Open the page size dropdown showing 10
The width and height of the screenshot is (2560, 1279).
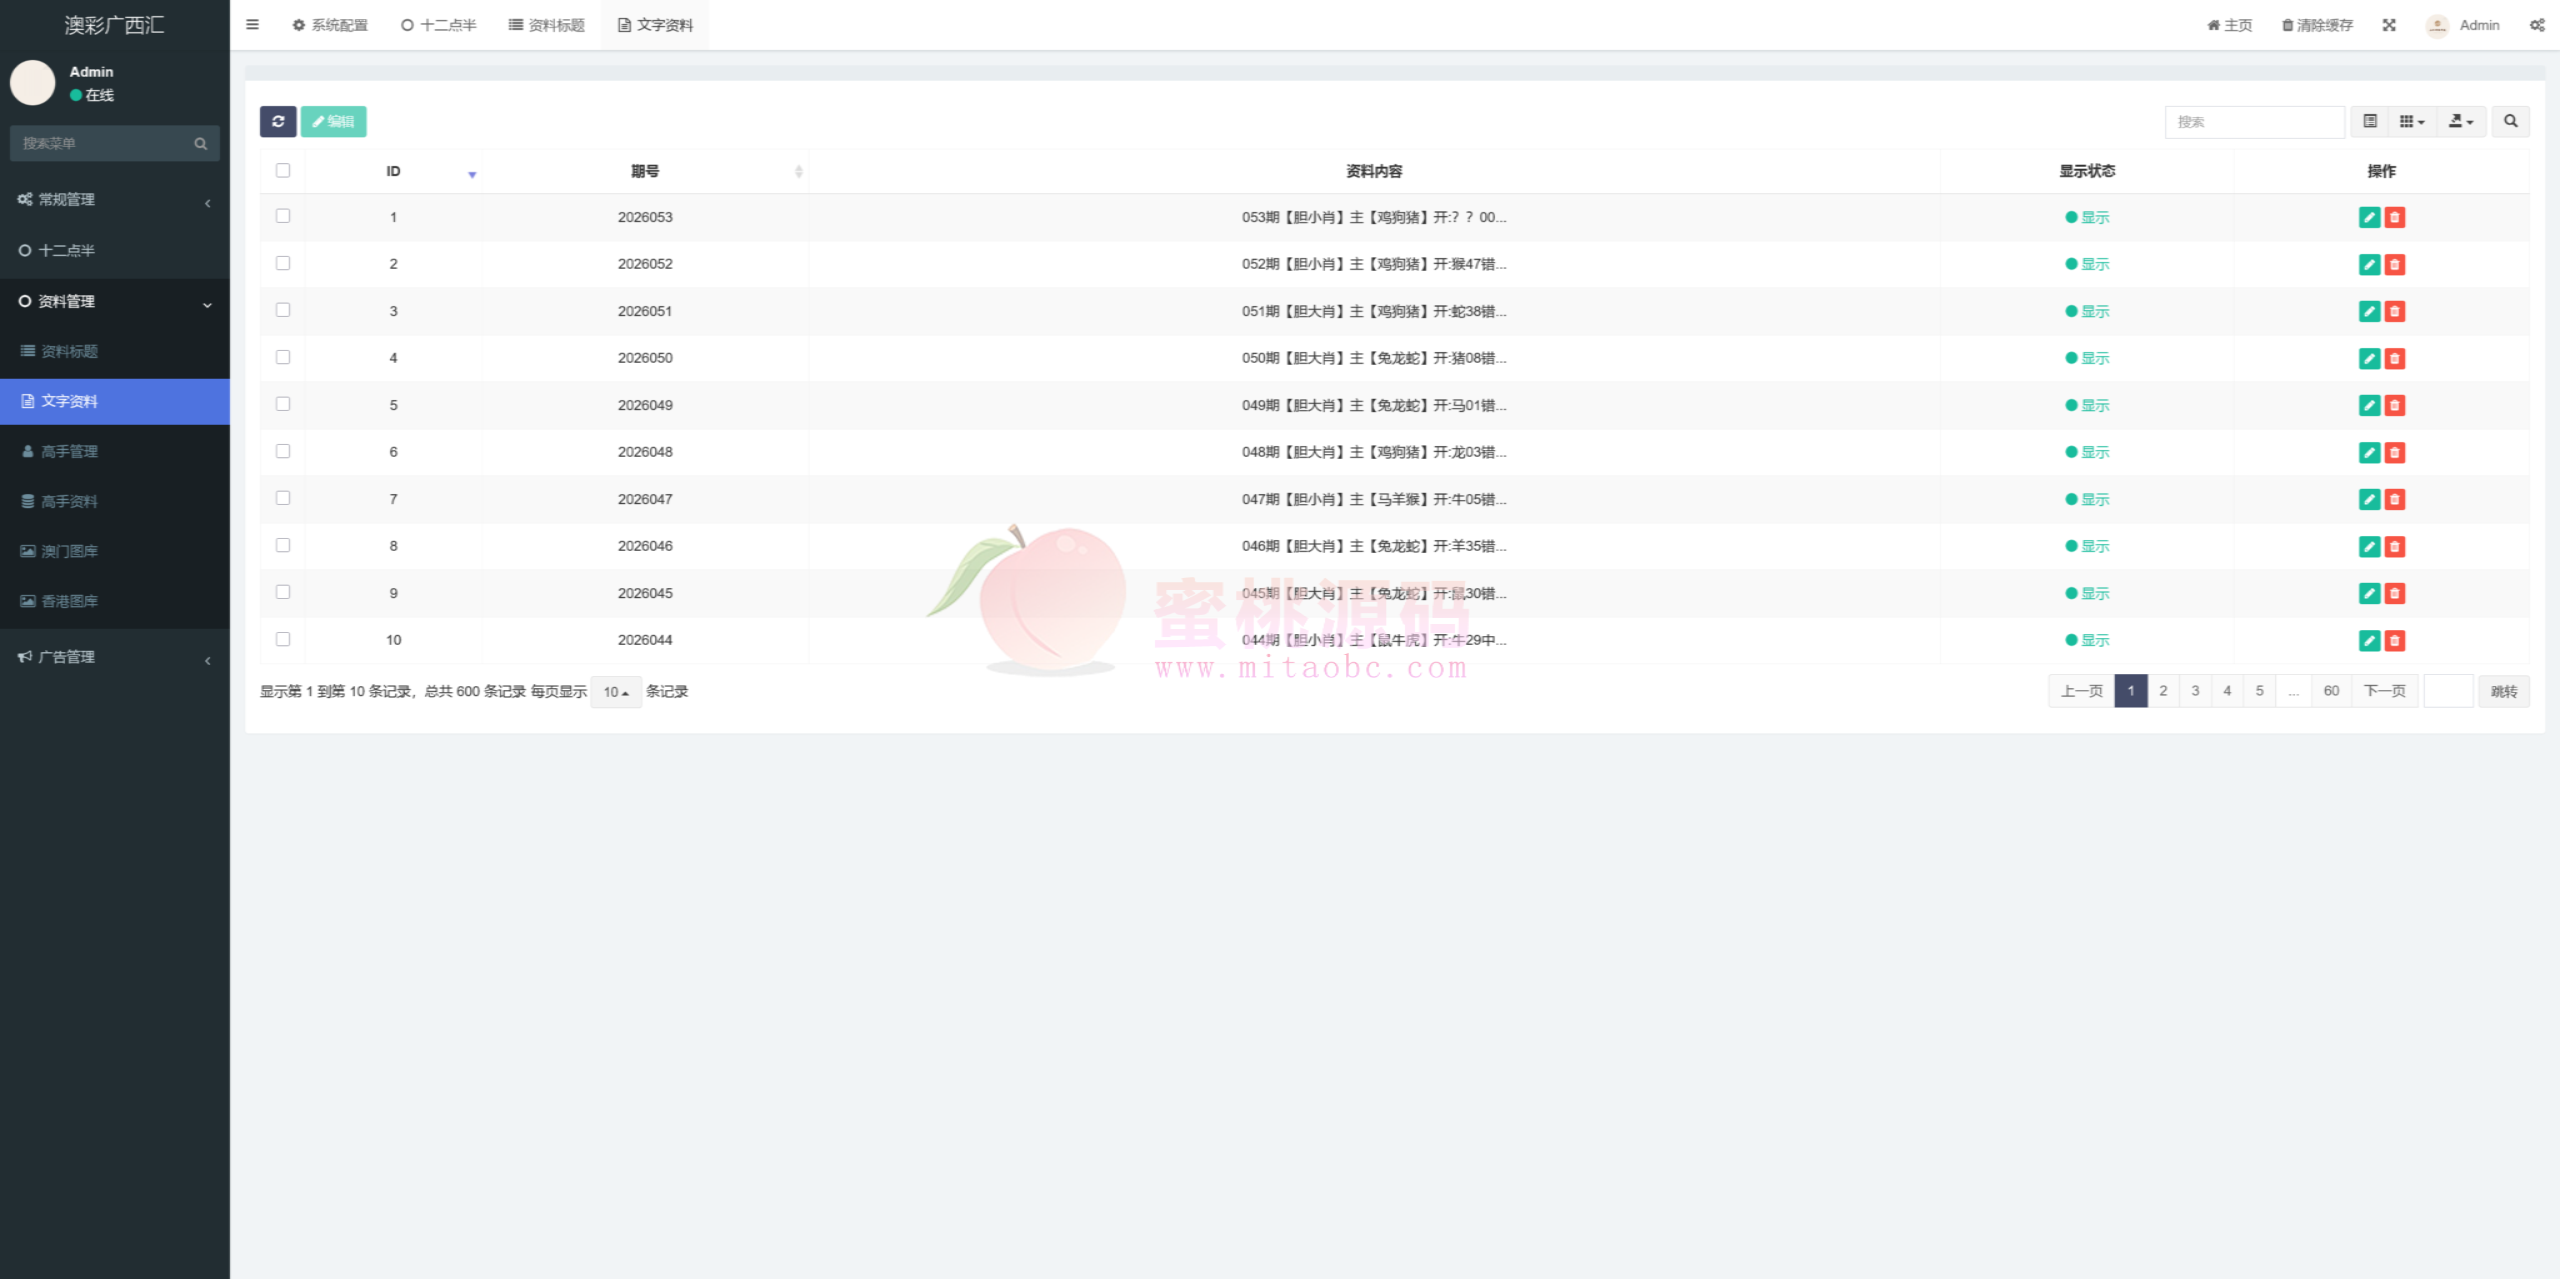coord(615,692)
